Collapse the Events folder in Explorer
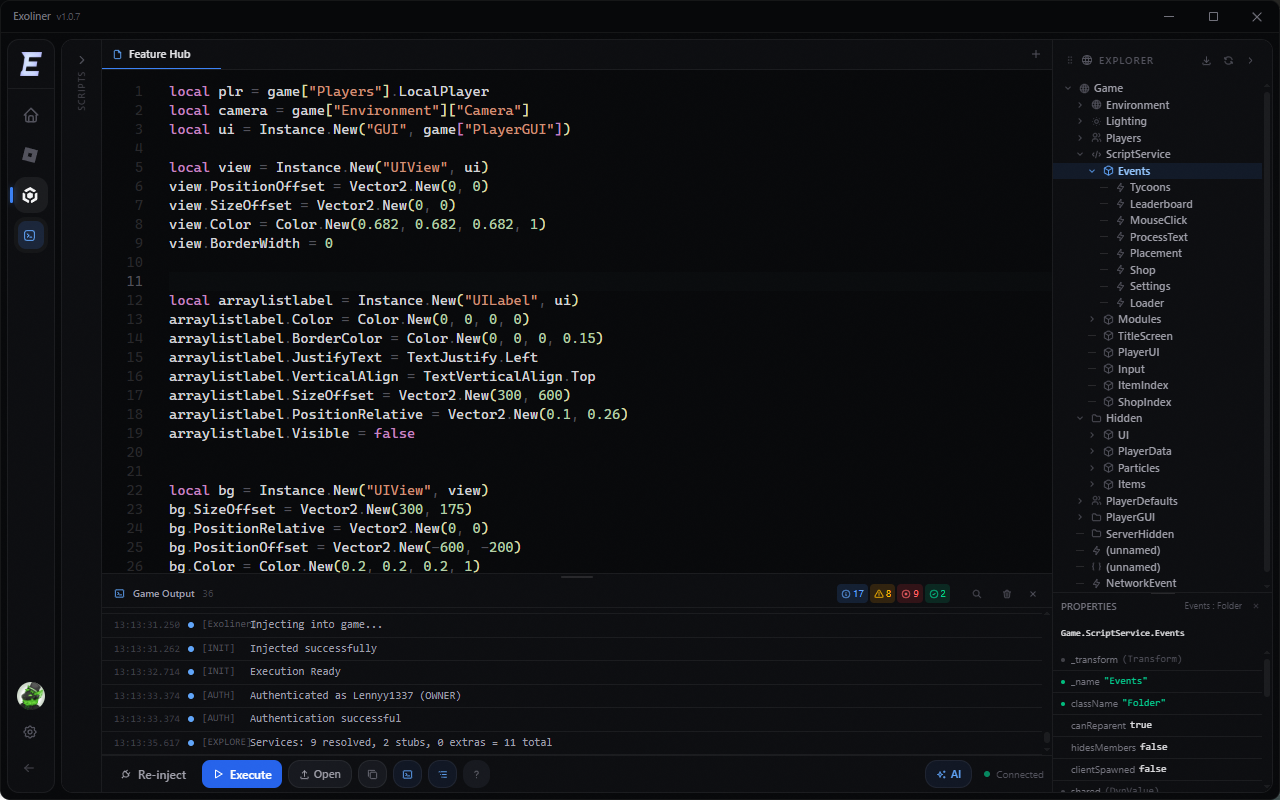Image resolution: width=1280 pixels, height=800 pixels. click(x=1092, y=170)
